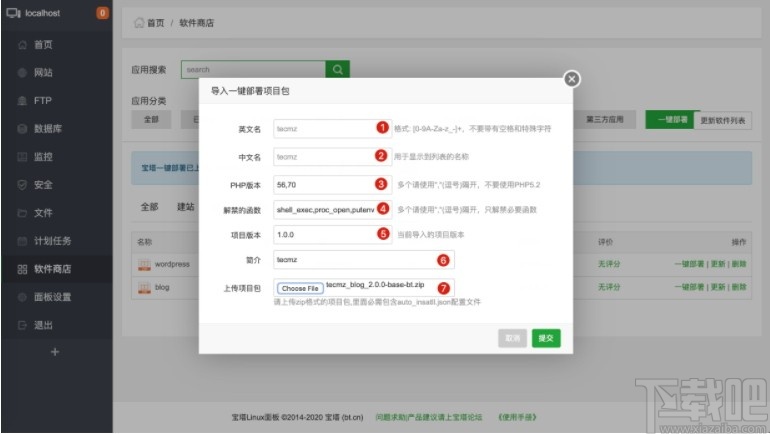
Task: Select the 全部 category button
Action: coord(151,119)
